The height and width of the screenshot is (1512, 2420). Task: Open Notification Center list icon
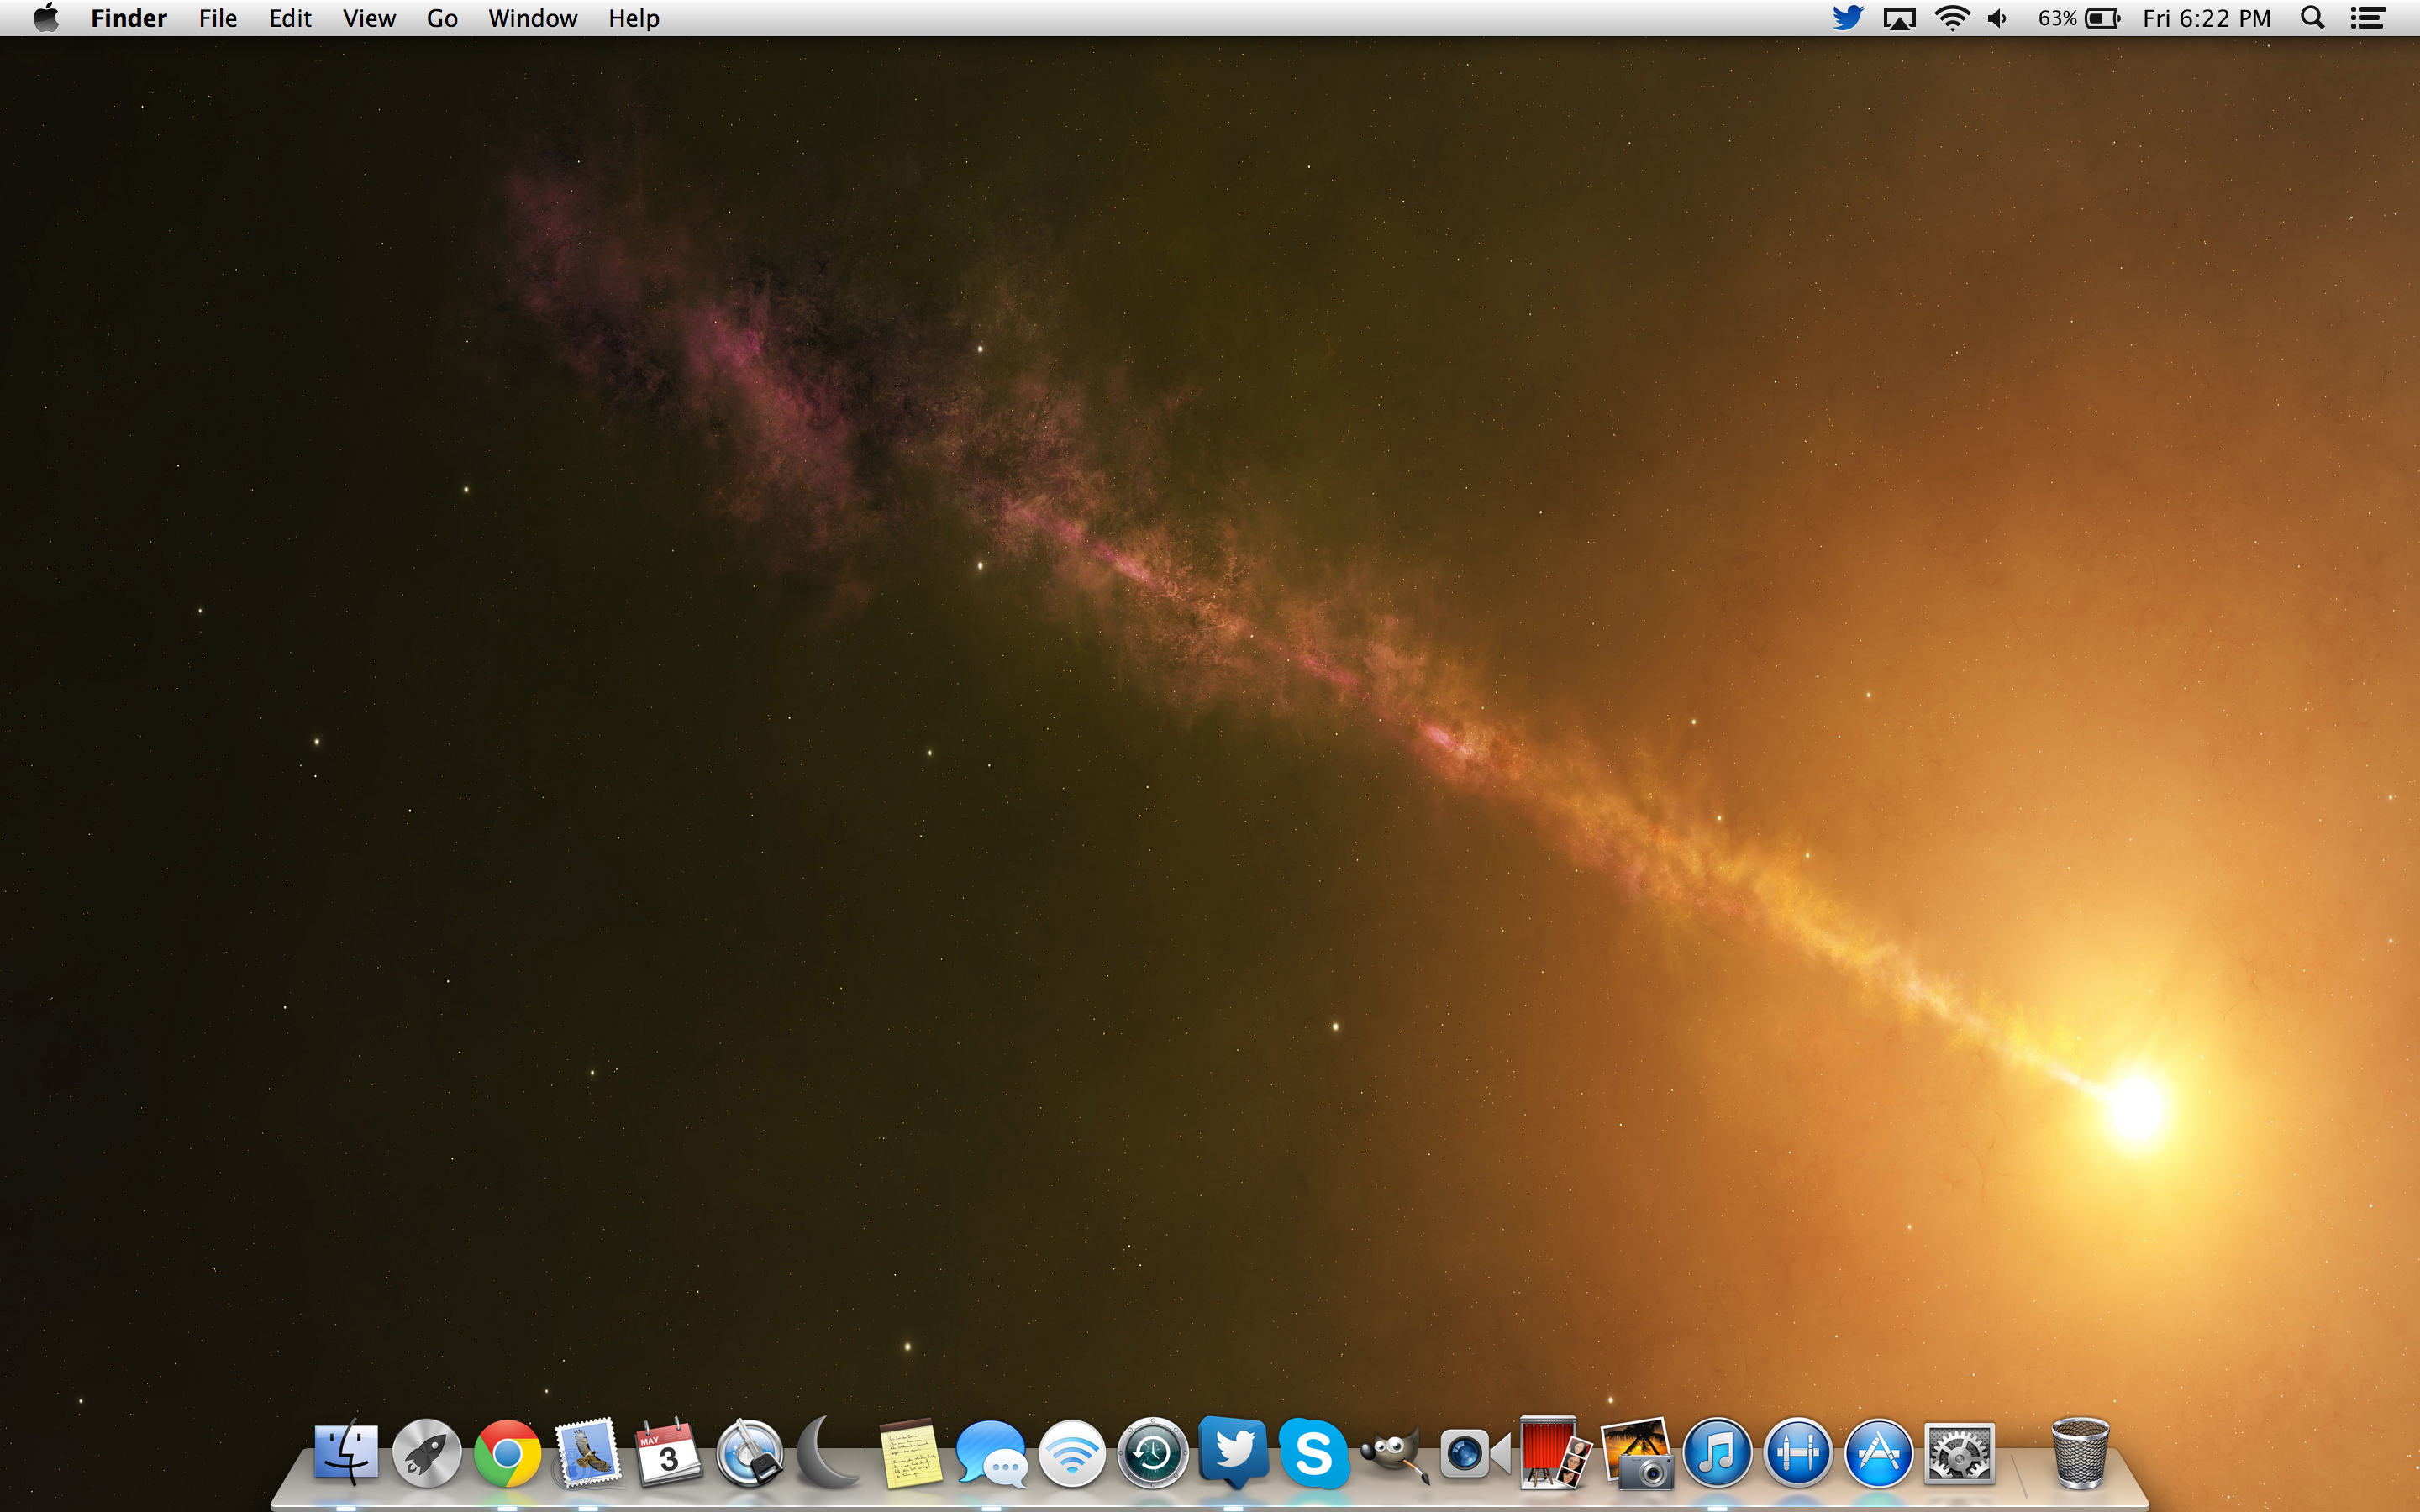[x=2367, y=18]
